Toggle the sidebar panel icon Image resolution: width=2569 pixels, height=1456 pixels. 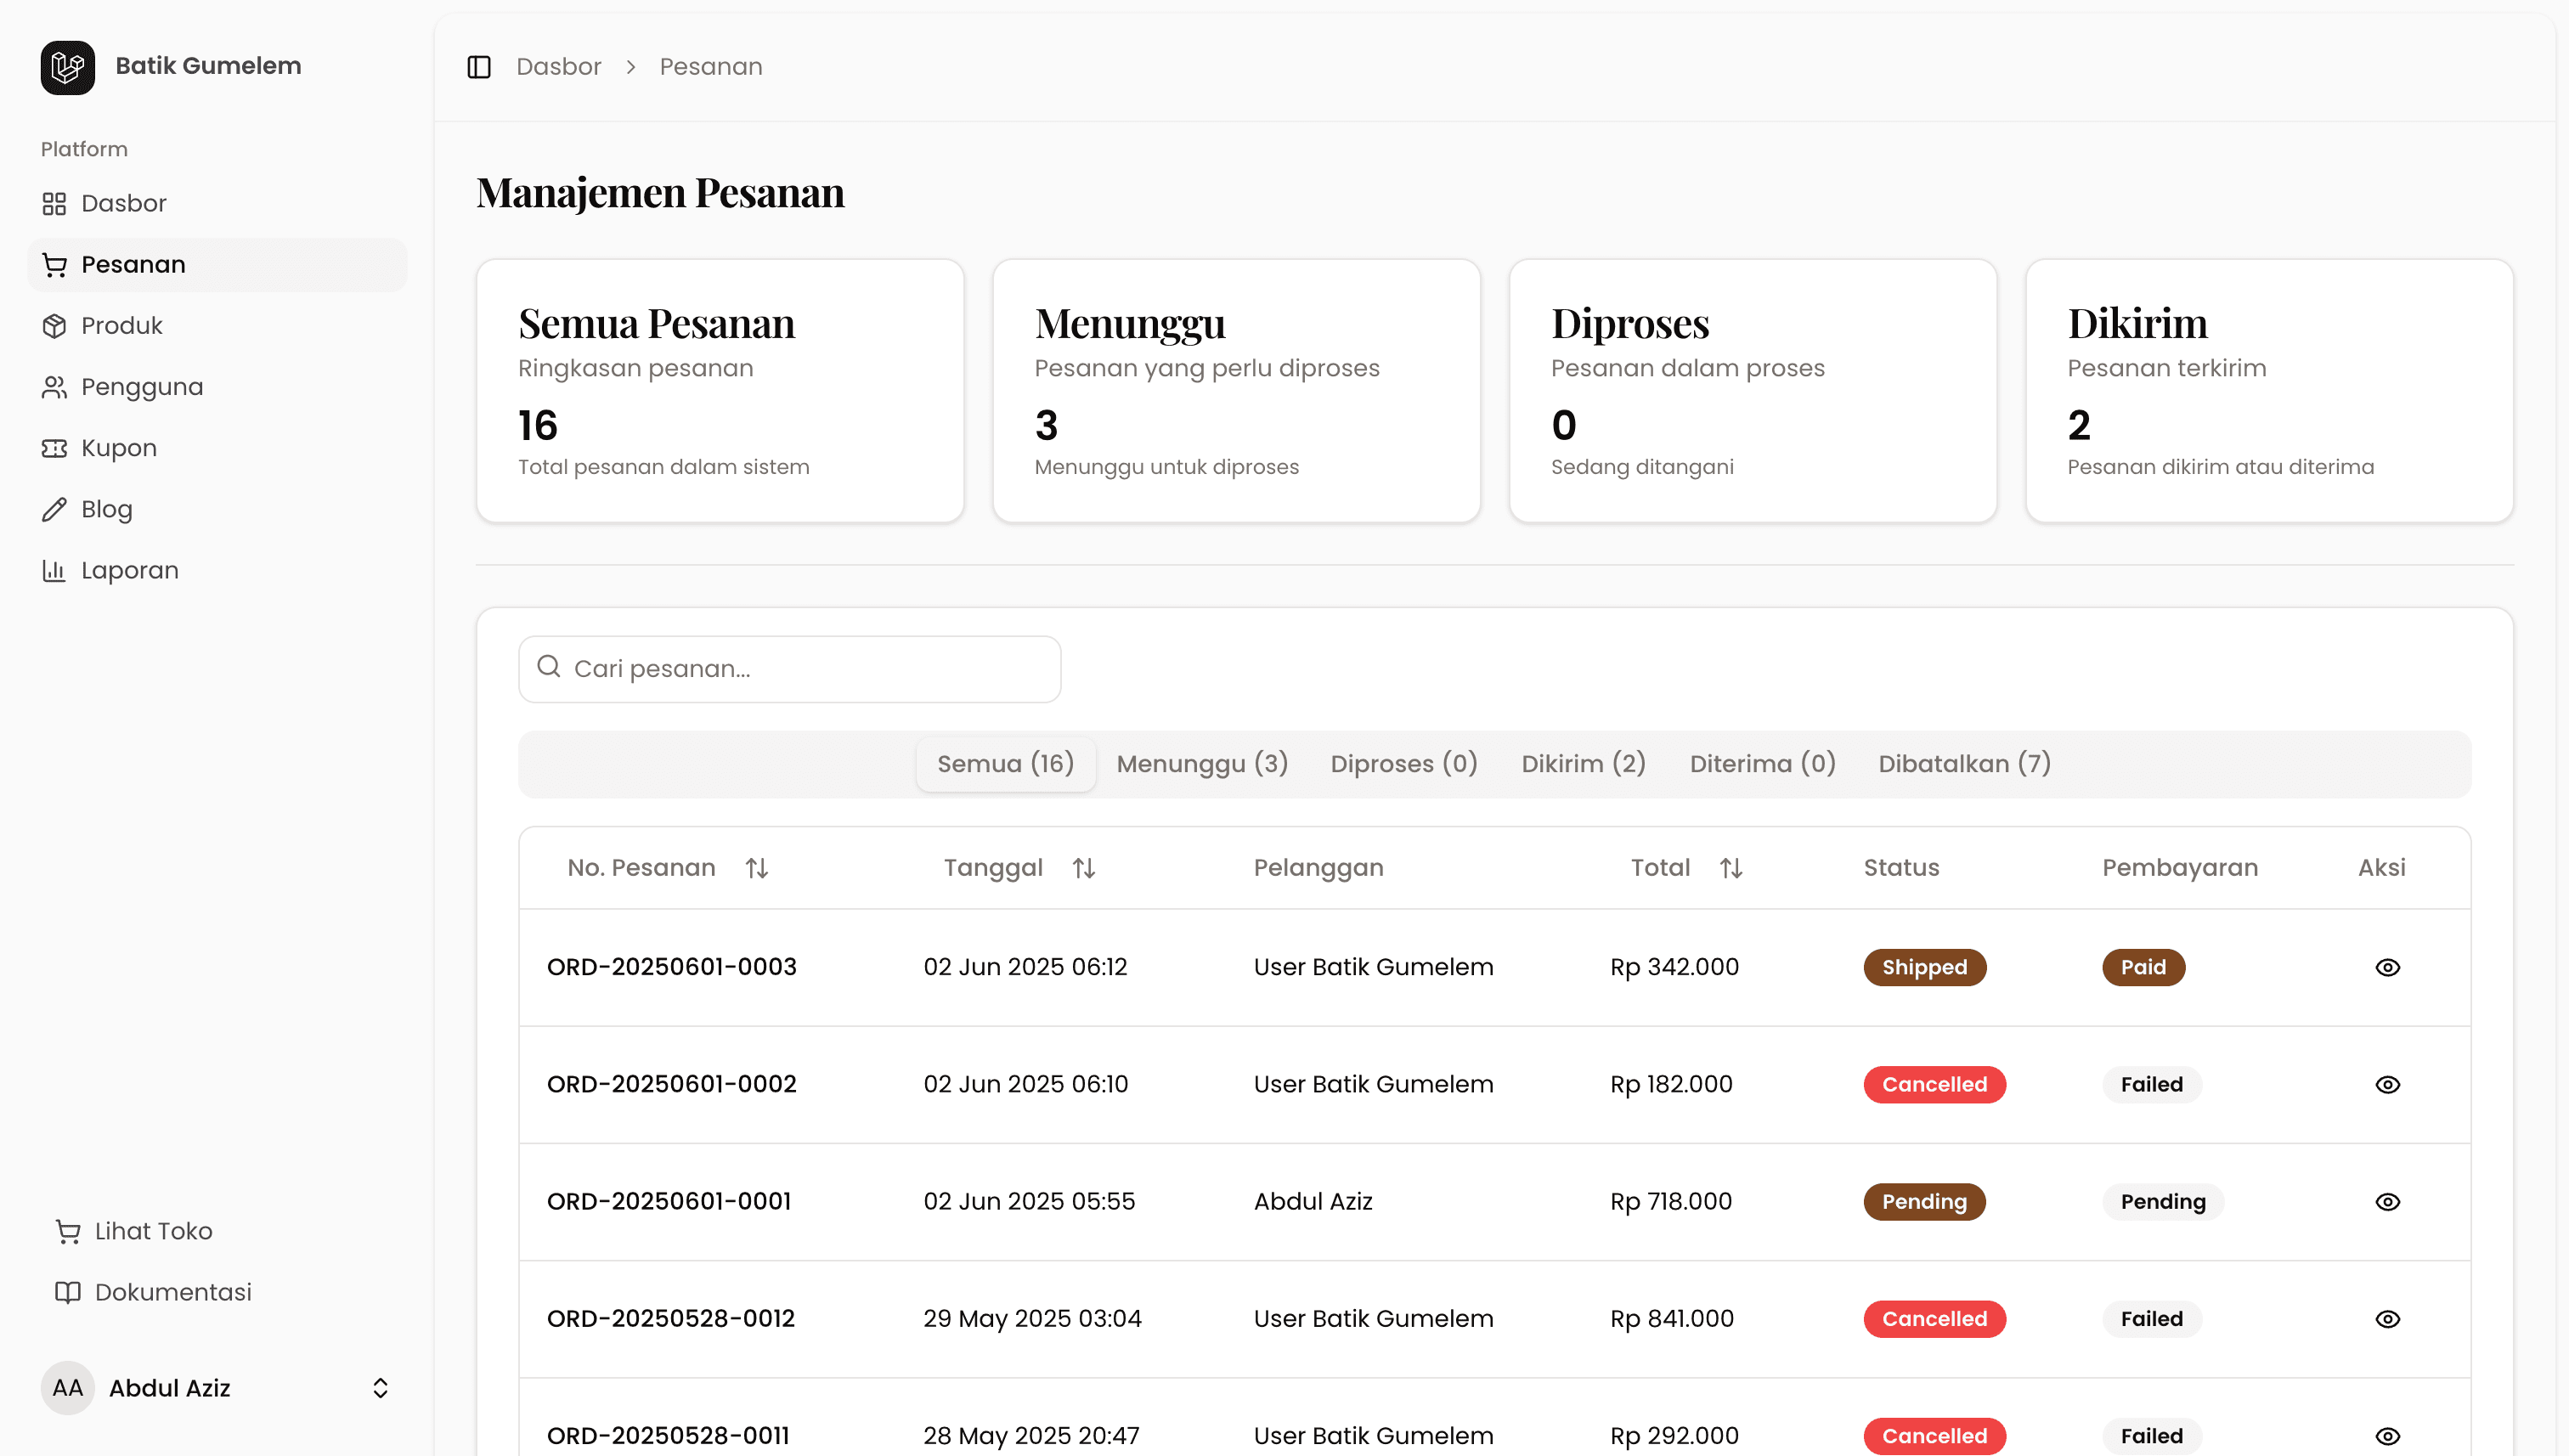(x=479, y=67)
